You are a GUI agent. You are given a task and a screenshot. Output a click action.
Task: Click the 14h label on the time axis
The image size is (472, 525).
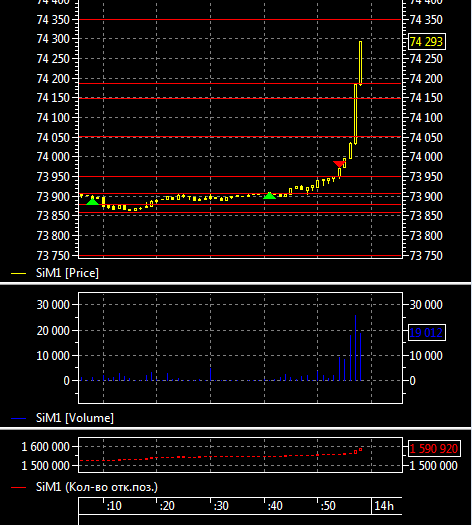[x=384, y=506]
